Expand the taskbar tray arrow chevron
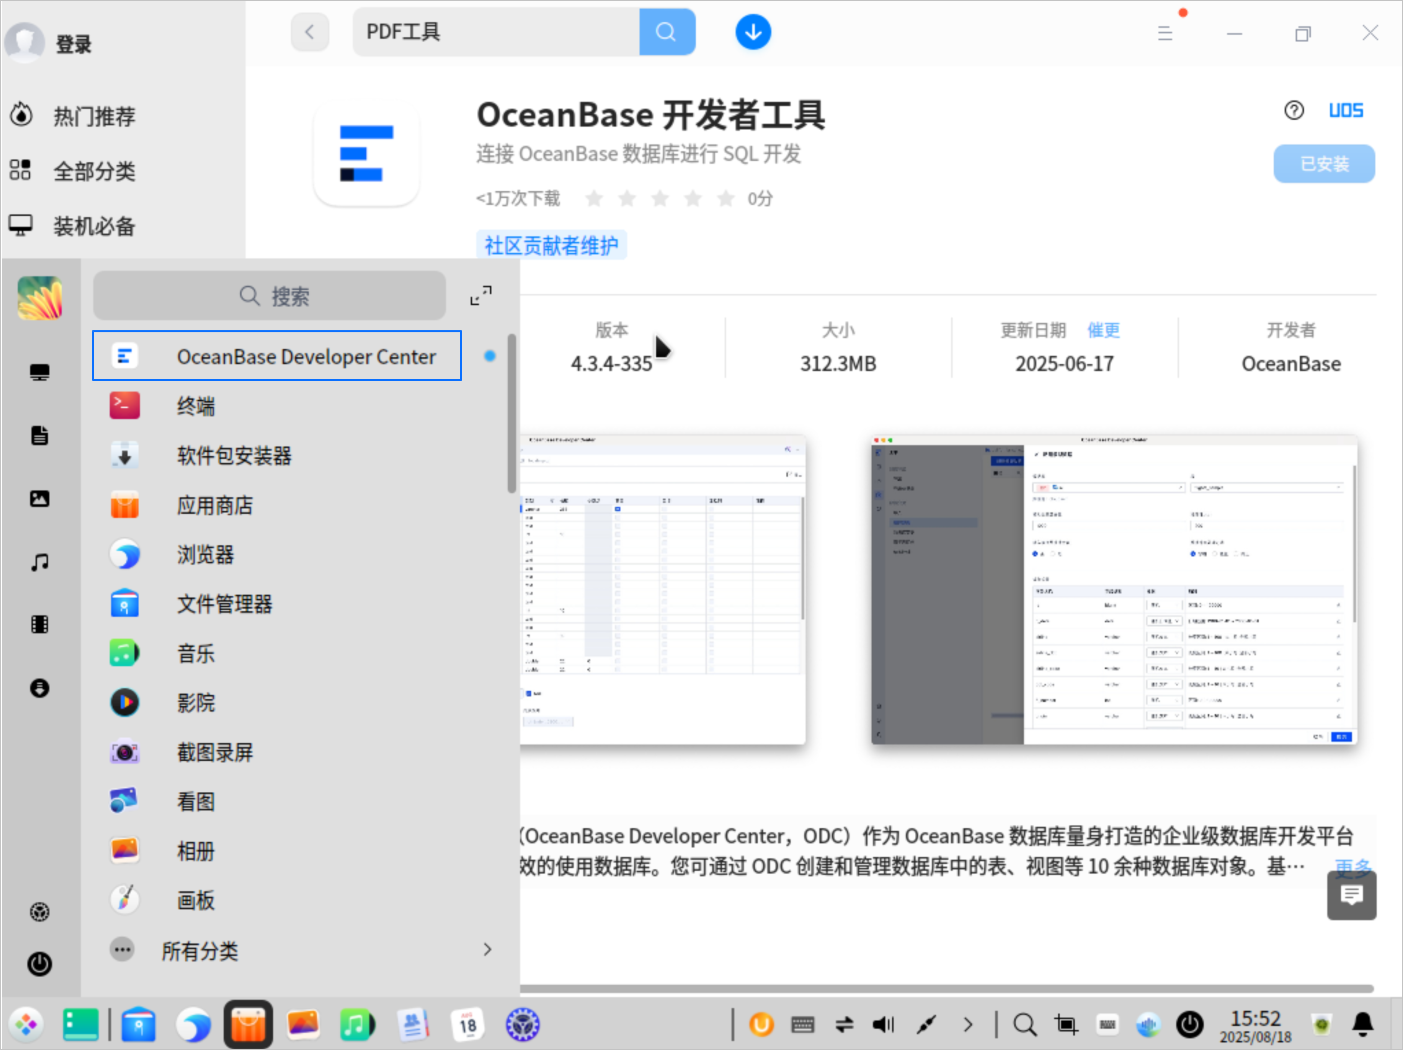This screenshot has height=1050, width=1403. coord(967,1025)
